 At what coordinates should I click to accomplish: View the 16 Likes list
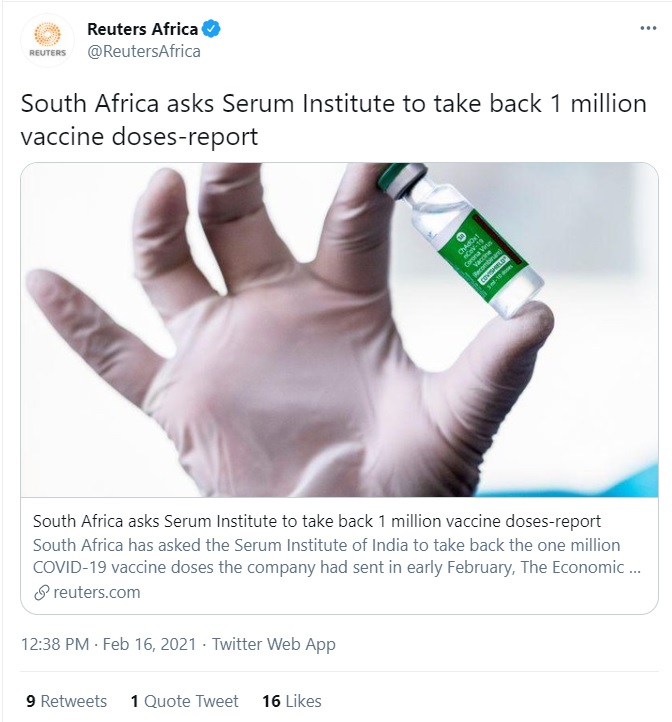[x=291, y=701]
